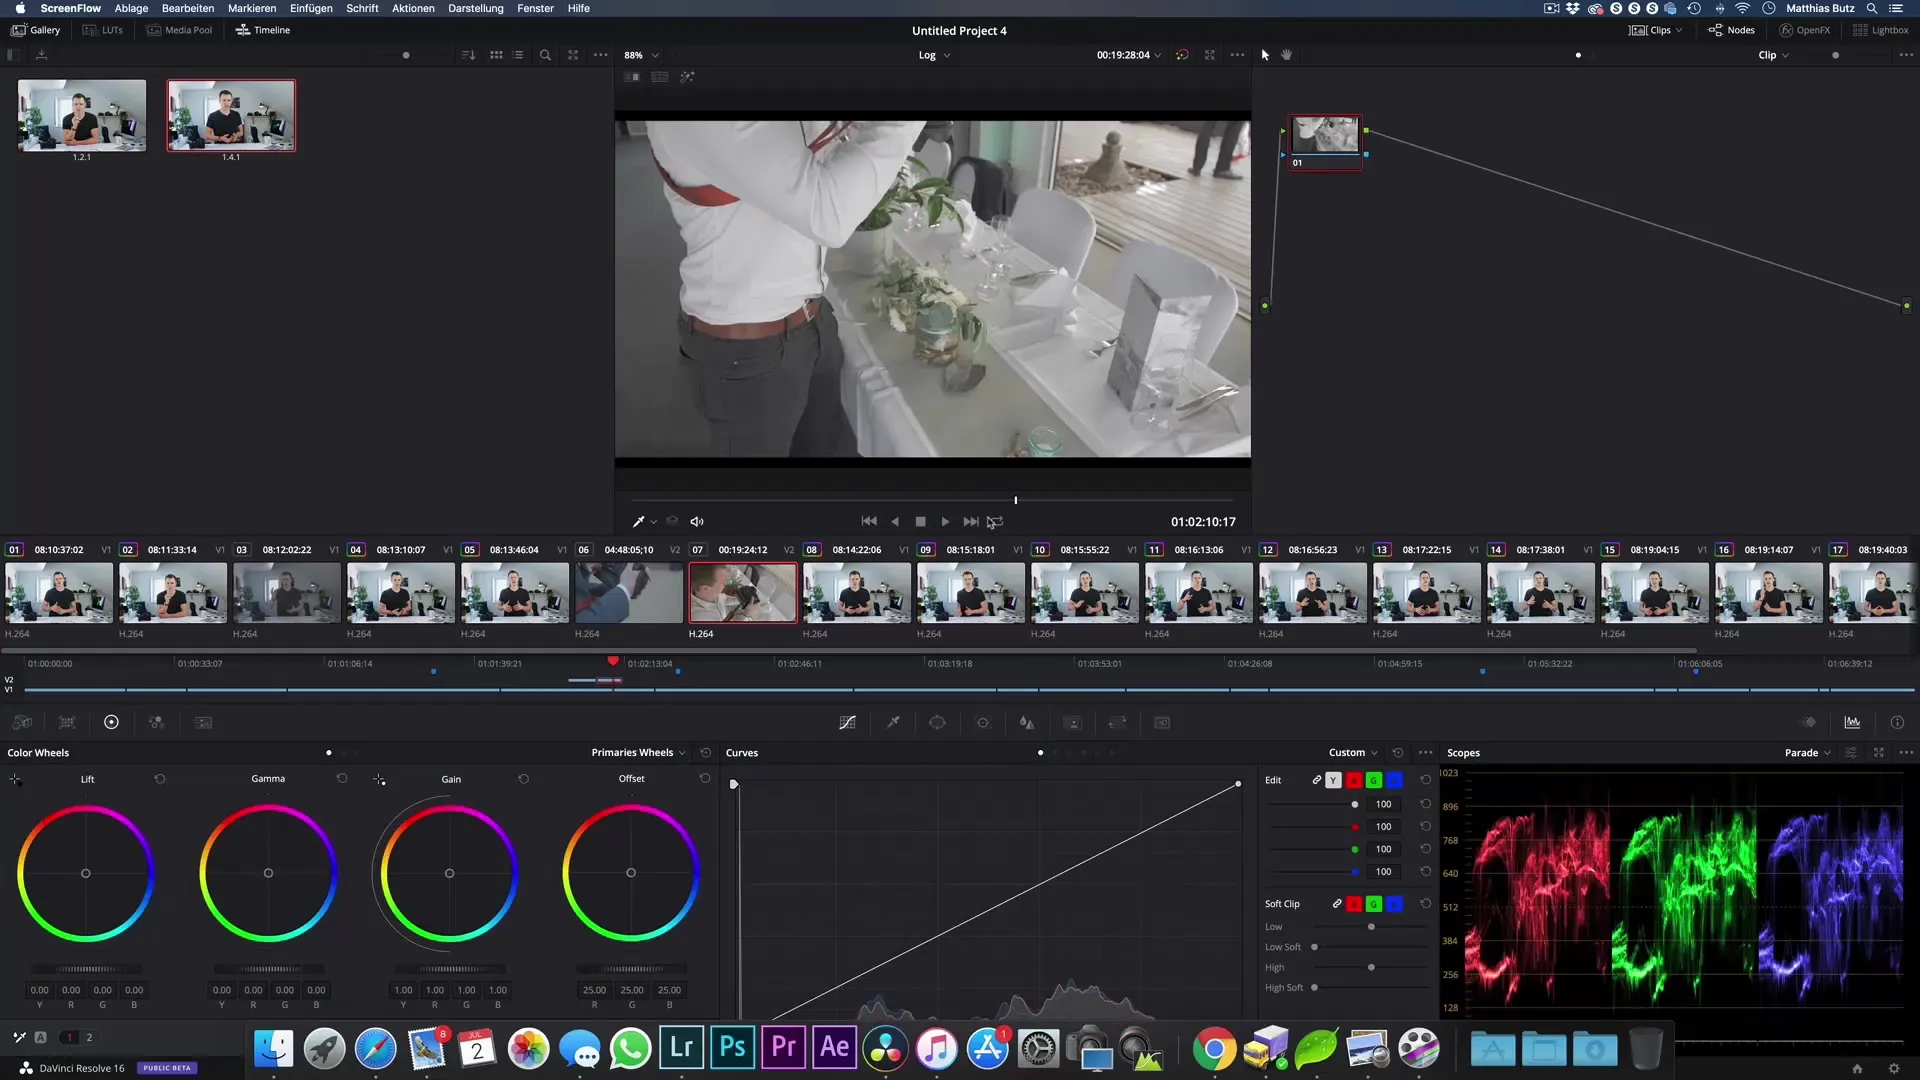Play the clip forward
This screenshot has width=1920, height=1080.
(x=945, y=521)
